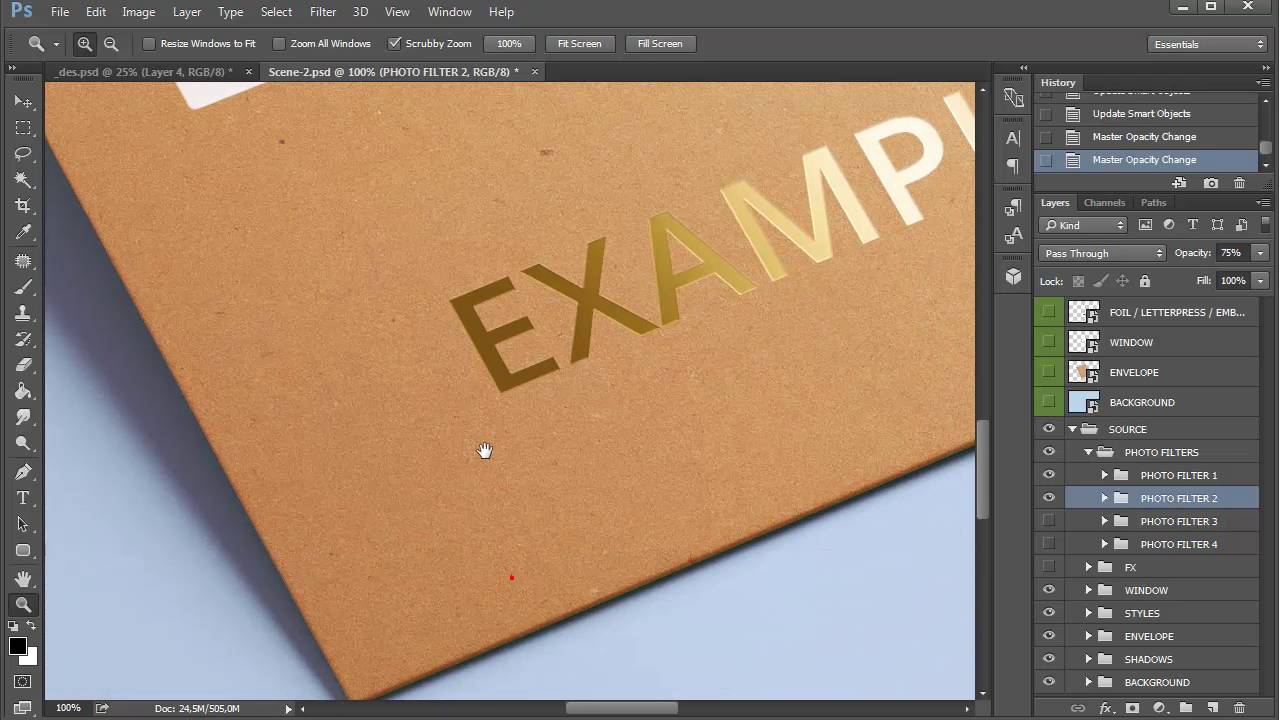Select the Healing Brush tool
The width and height of the screenshot is (1280, 720).
click(23, 261)
